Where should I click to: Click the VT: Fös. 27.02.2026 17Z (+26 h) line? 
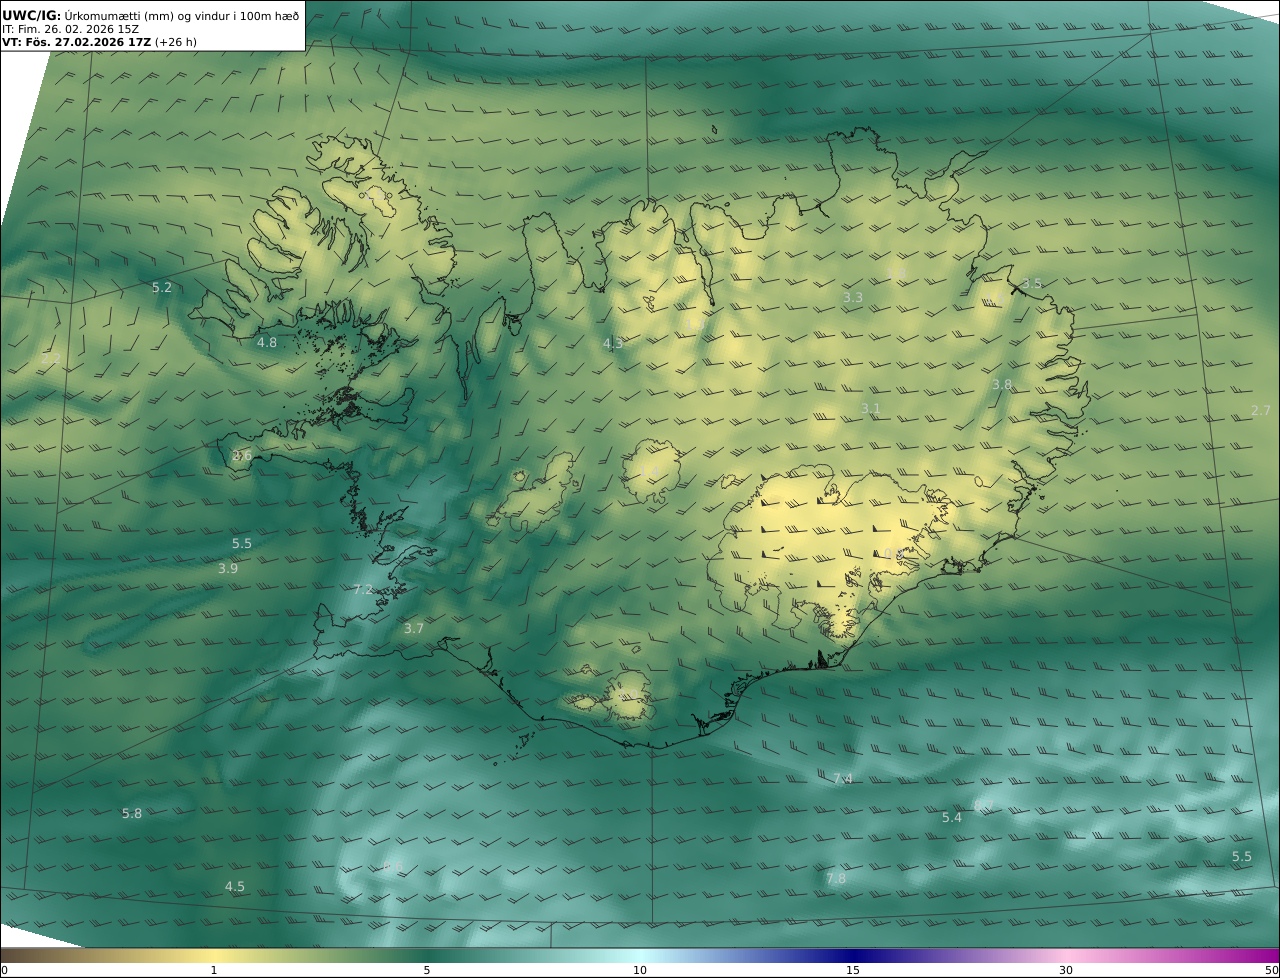coord(99,43)
